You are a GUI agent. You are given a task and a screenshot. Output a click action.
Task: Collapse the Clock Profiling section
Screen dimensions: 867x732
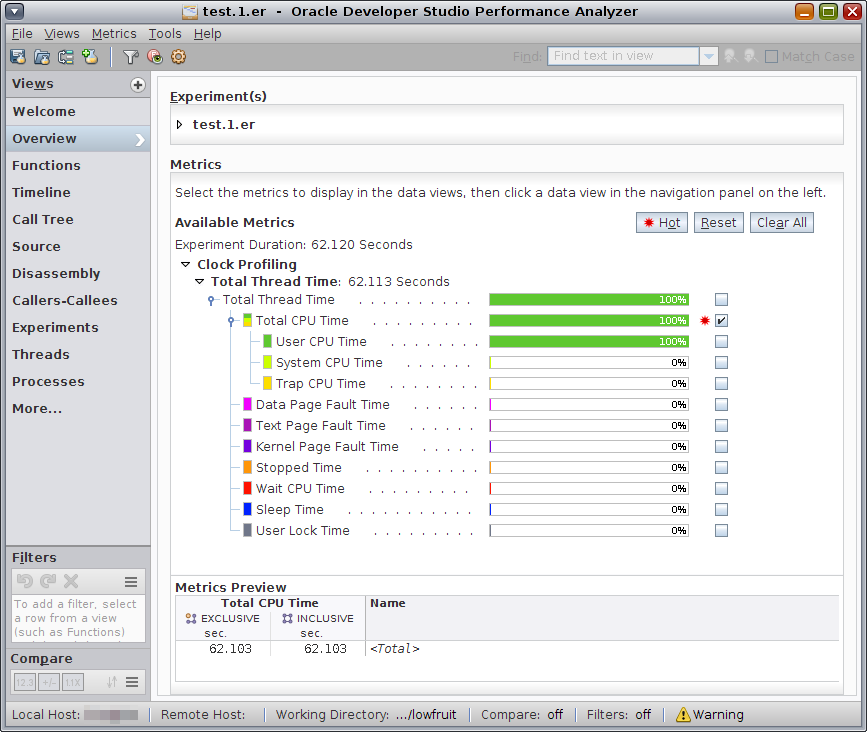point(186,264)
